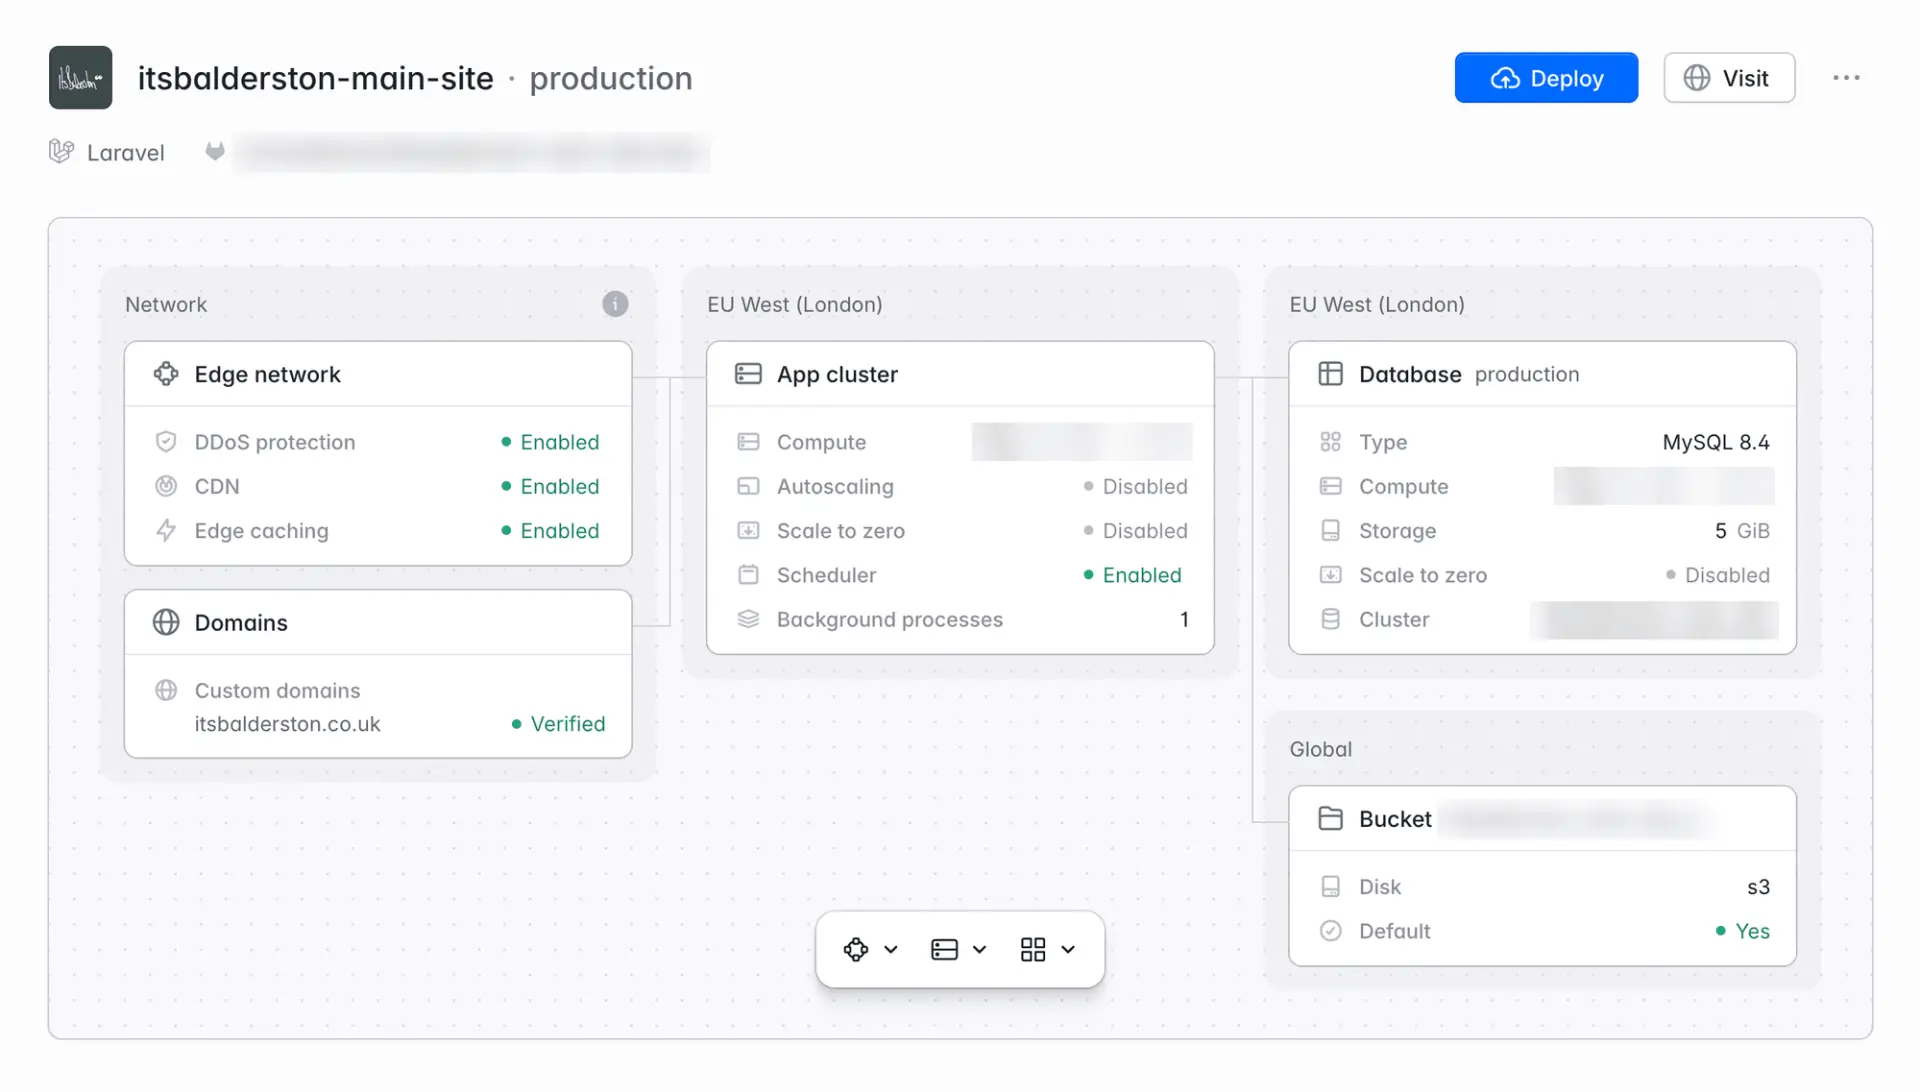
Task: Click the 5 GiB storage value
Action: (x=1742, y=530)
